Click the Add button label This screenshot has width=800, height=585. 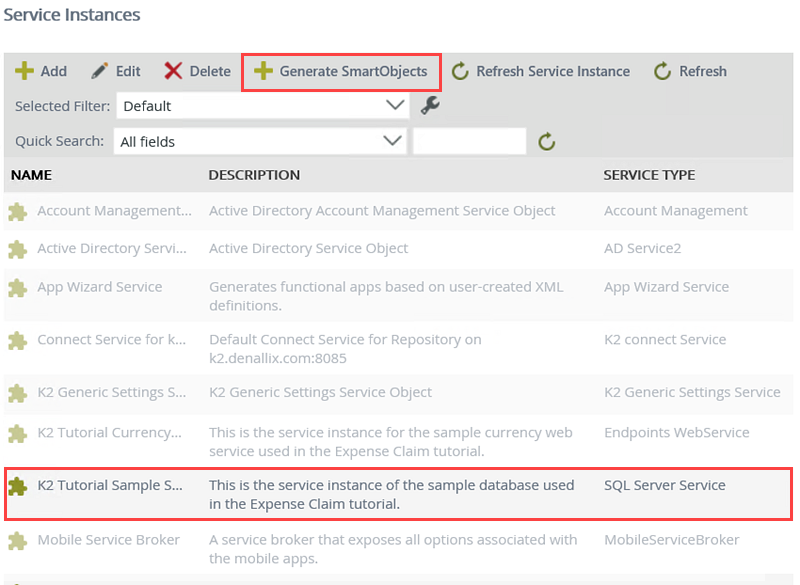coord(54,71)
